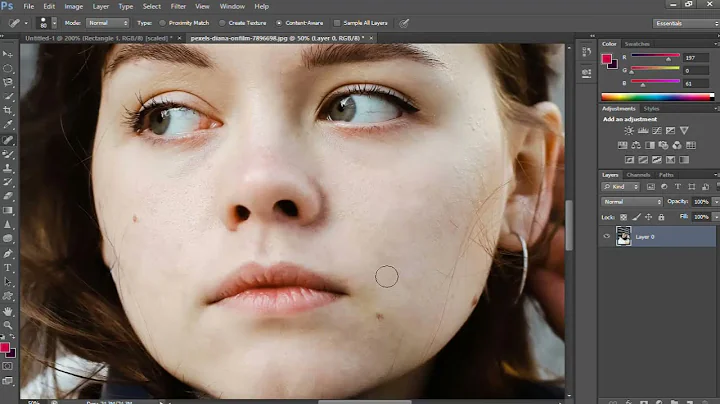Switch to the Swatches tab
This screenshot has width=720, height=404.
637,44
